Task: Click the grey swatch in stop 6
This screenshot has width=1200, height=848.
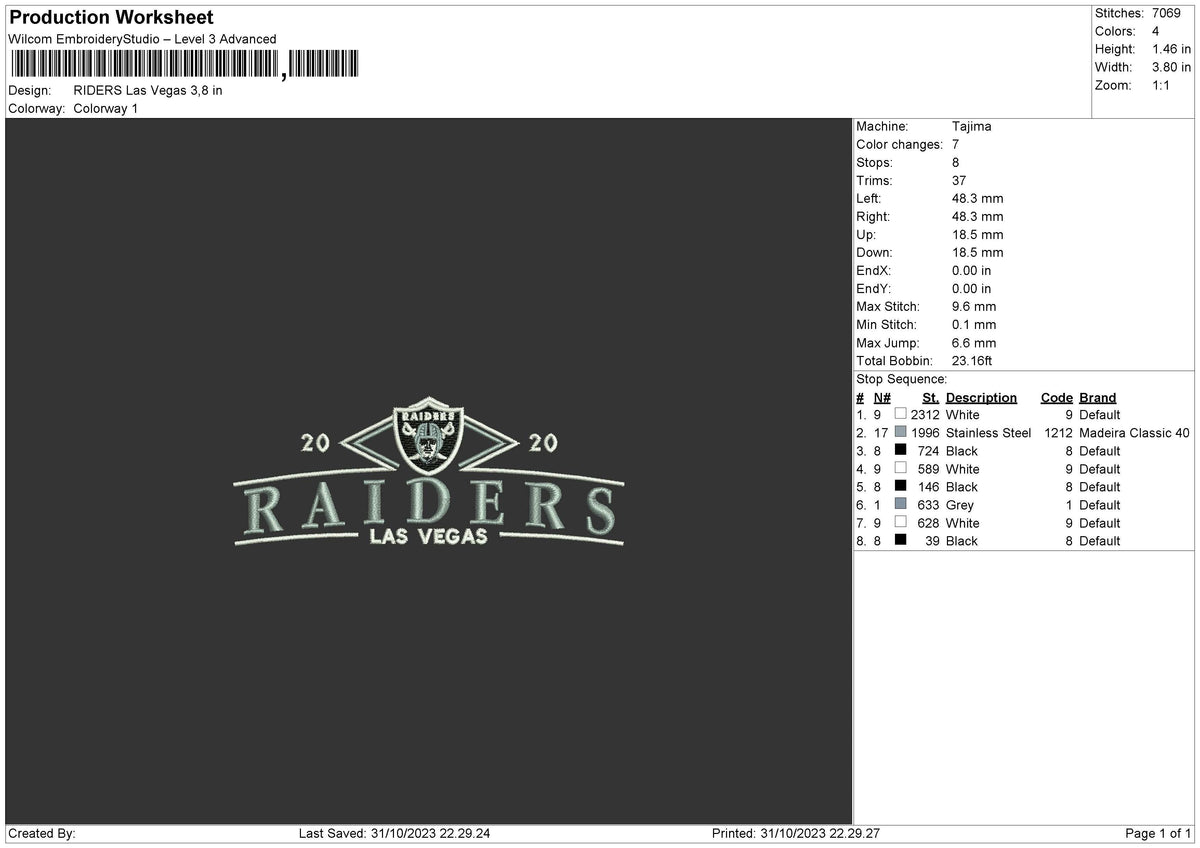Action: (901, 504)
